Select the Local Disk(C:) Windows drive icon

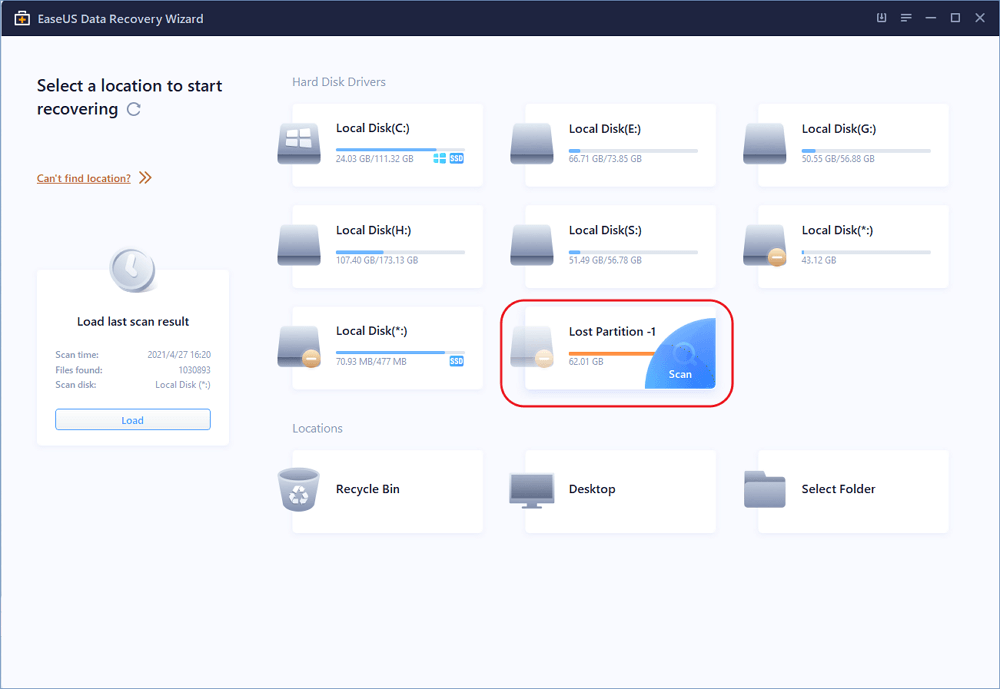(x=299, y=144)
